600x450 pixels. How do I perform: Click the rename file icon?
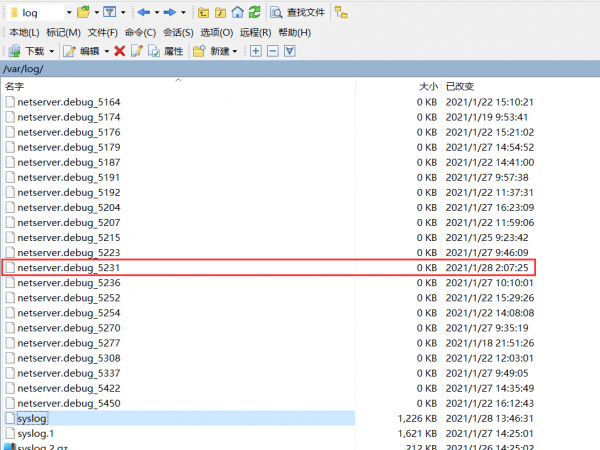136,51
